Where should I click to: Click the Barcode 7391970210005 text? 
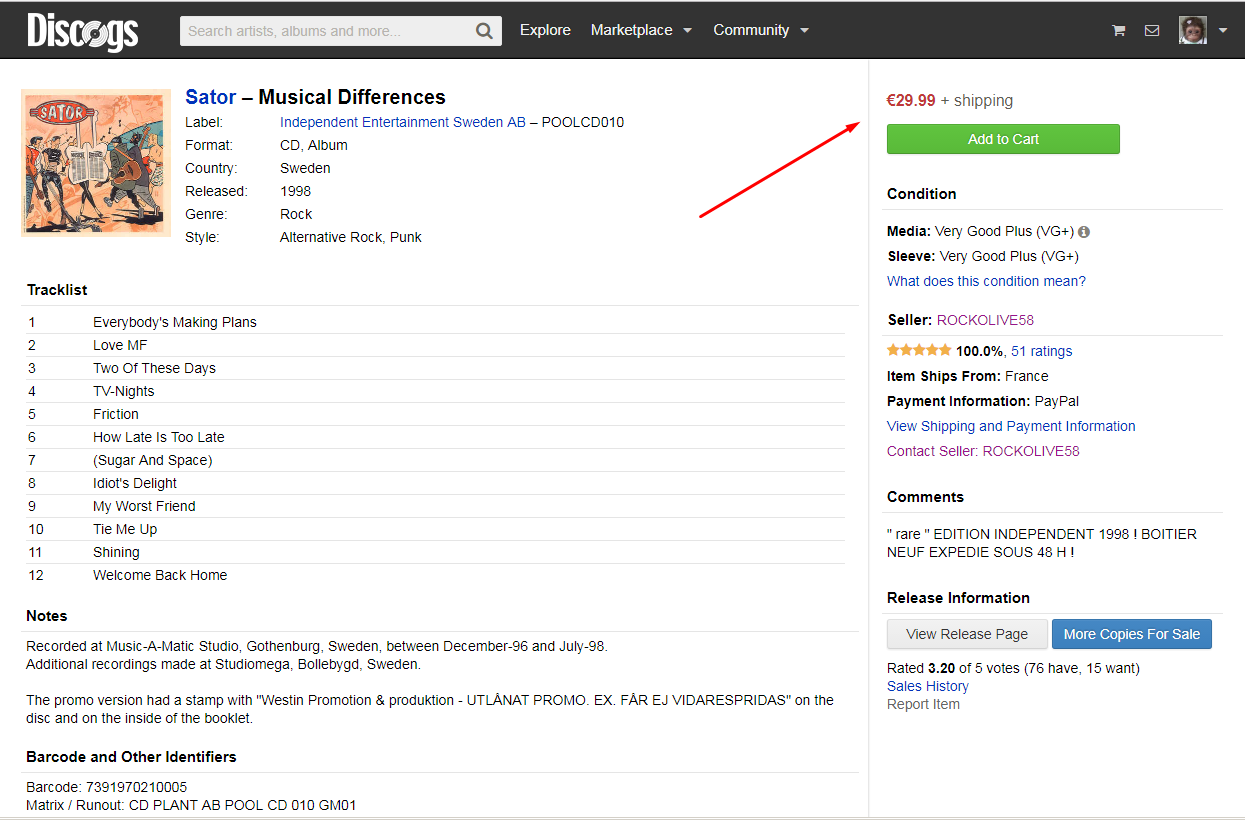coord(107,787)
